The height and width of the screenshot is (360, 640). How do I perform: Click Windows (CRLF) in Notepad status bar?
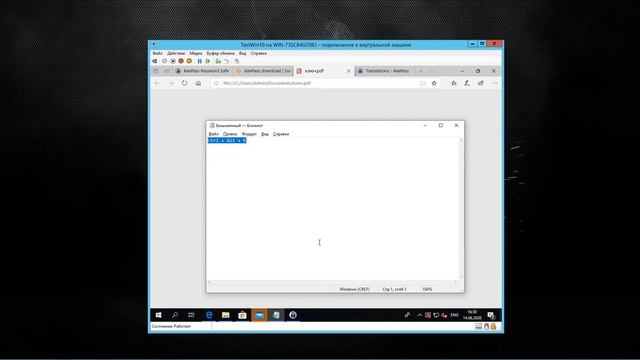355,289
